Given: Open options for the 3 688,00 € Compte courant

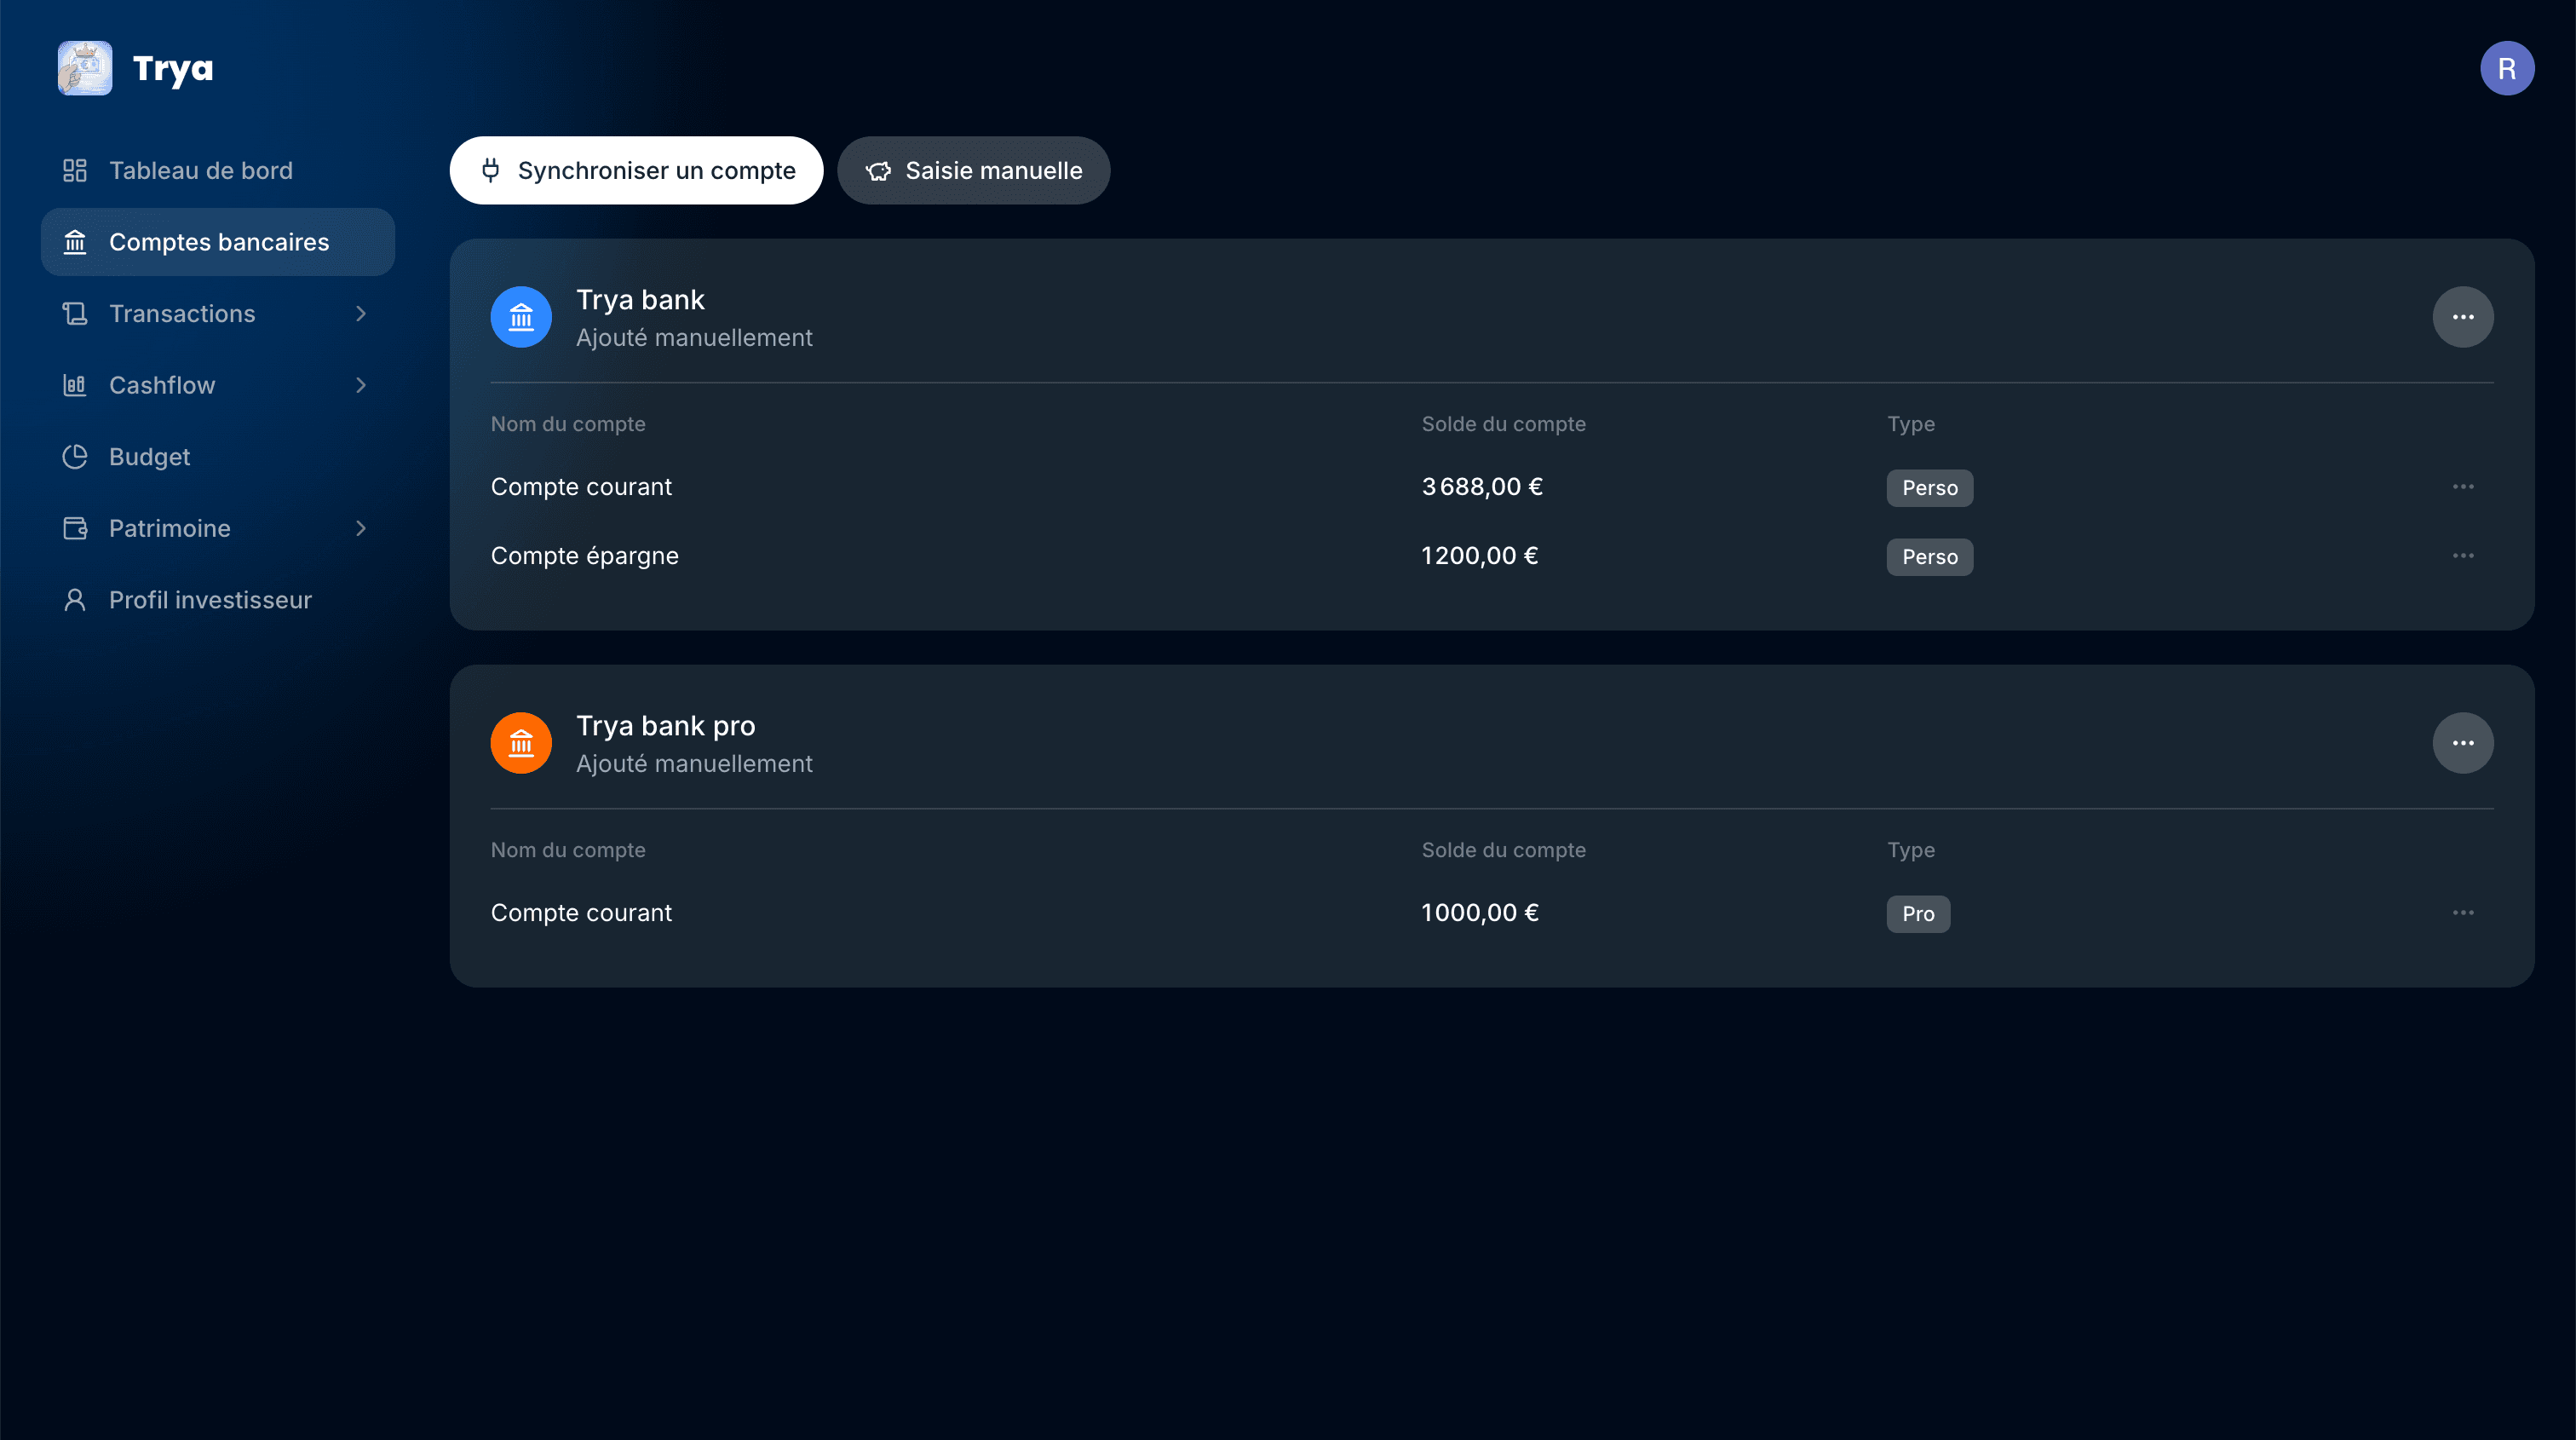Looking at the screenshot, I should pos(2462,487).
